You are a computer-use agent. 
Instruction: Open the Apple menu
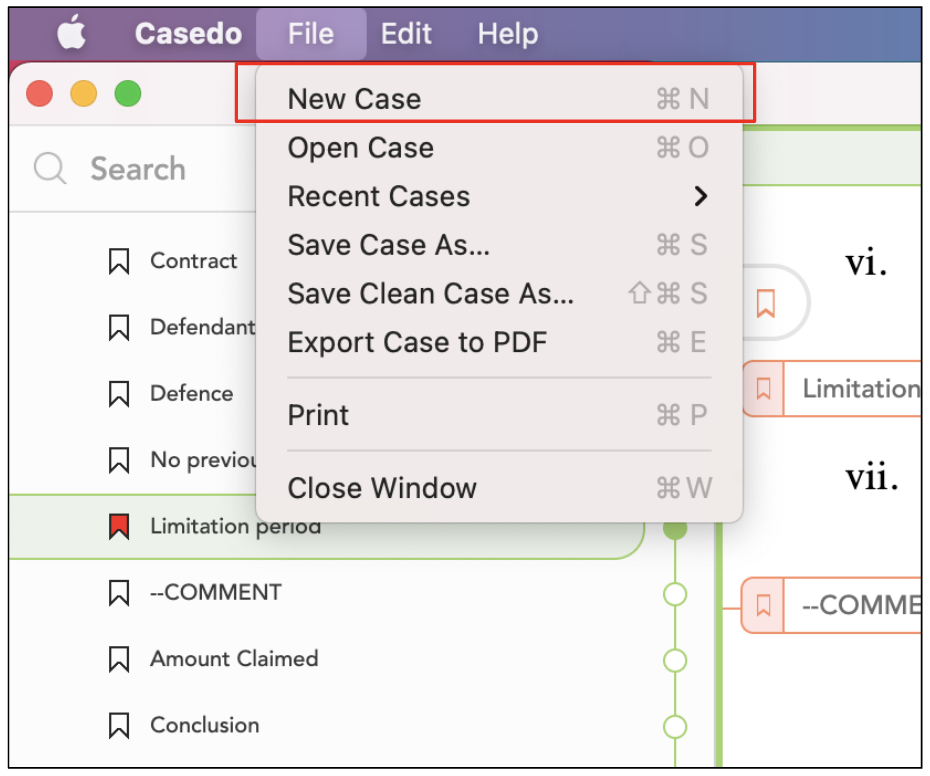tap(72, 33)
